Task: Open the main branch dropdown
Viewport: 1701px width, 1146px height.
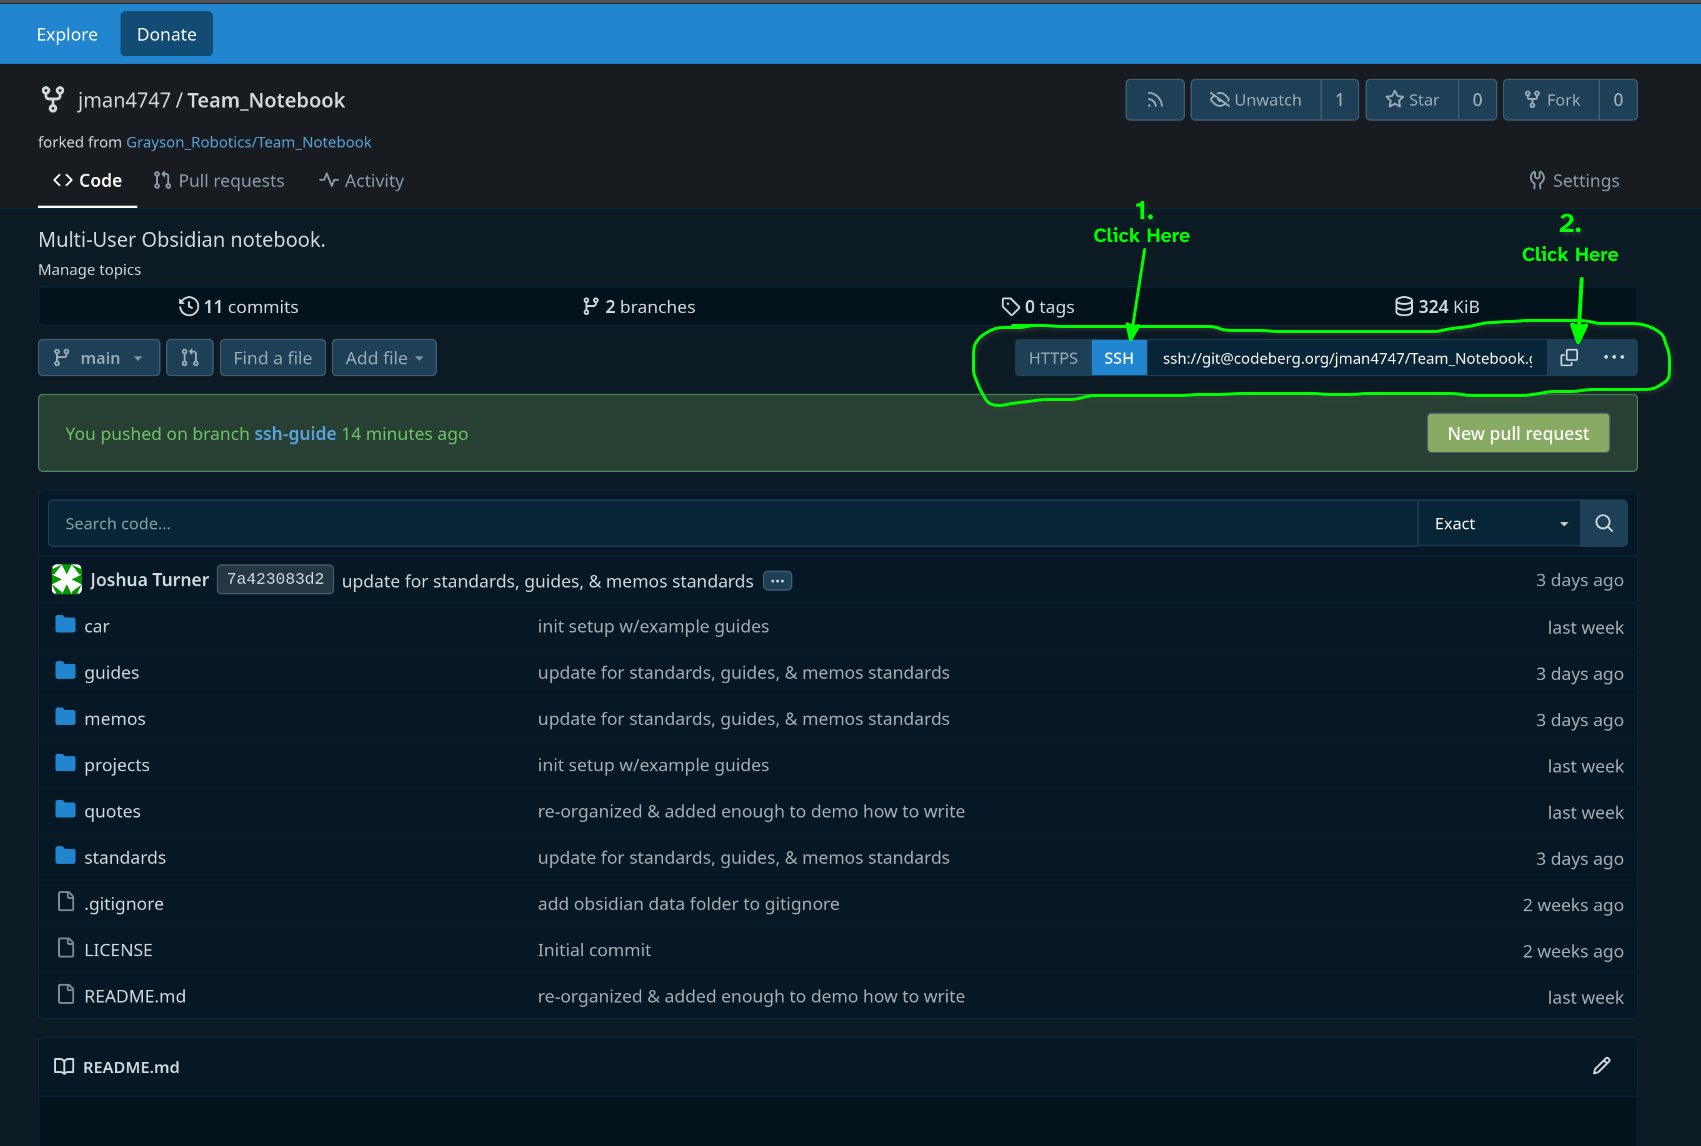Action: pos(99,358)
